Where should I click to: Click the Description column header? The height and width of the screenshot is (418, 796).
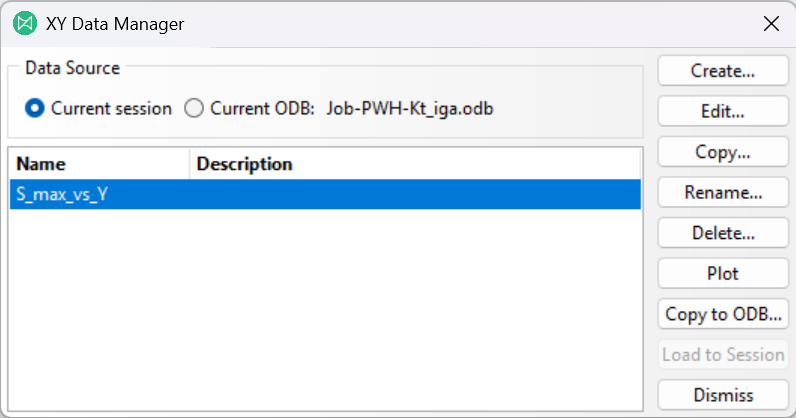pyautogui.click(x=415, y=164)
